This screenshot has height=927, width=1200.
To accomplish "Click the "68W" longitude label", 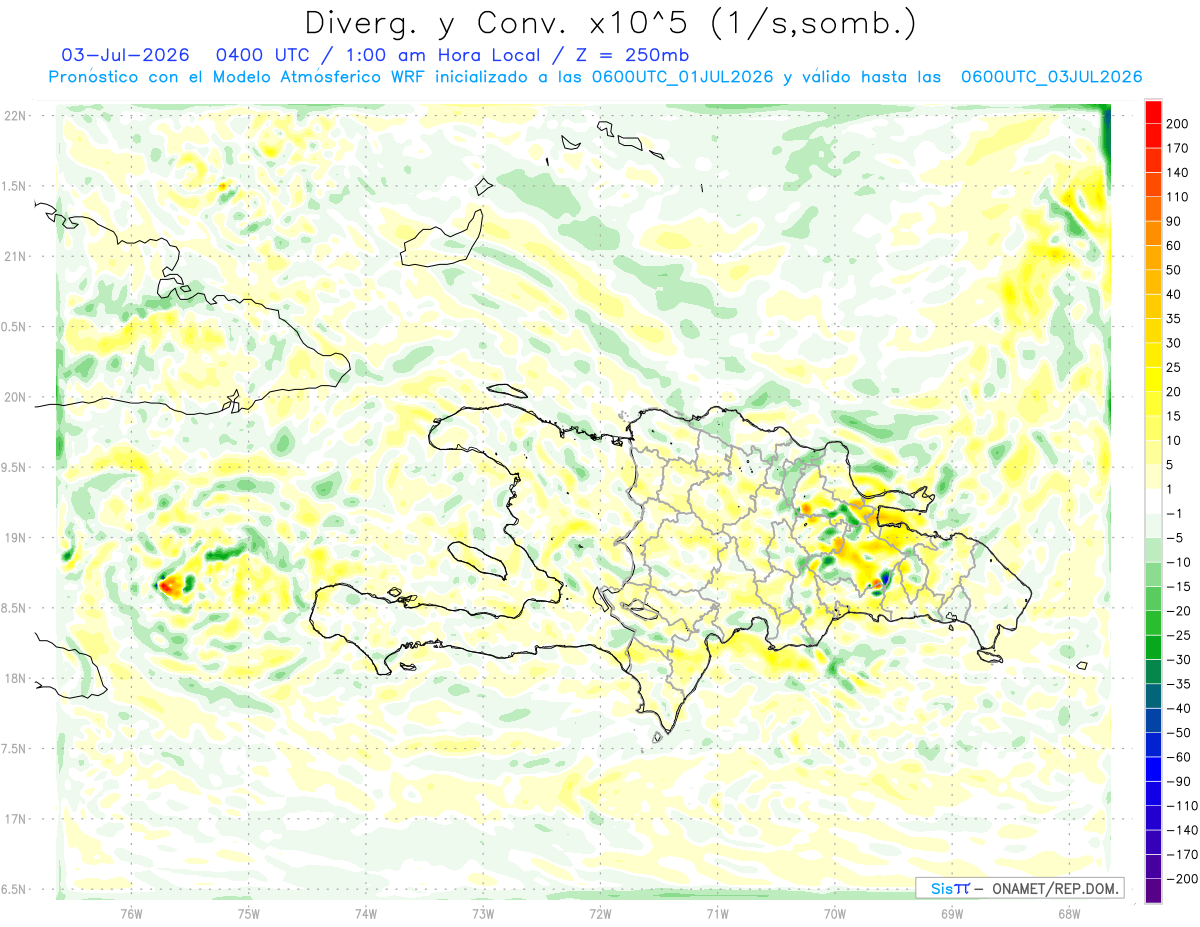I will click(x=1068, y=914).
